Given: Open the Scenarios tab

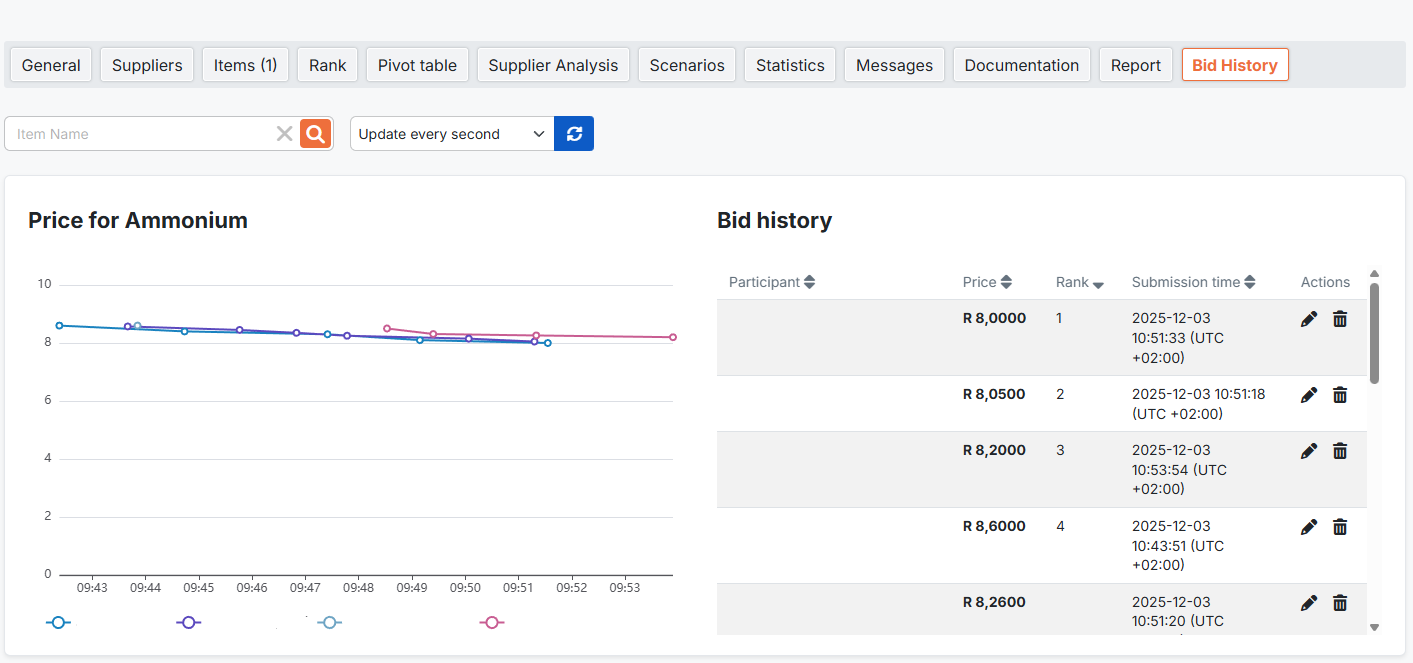Looking at the screenshot, I should 687,65.
